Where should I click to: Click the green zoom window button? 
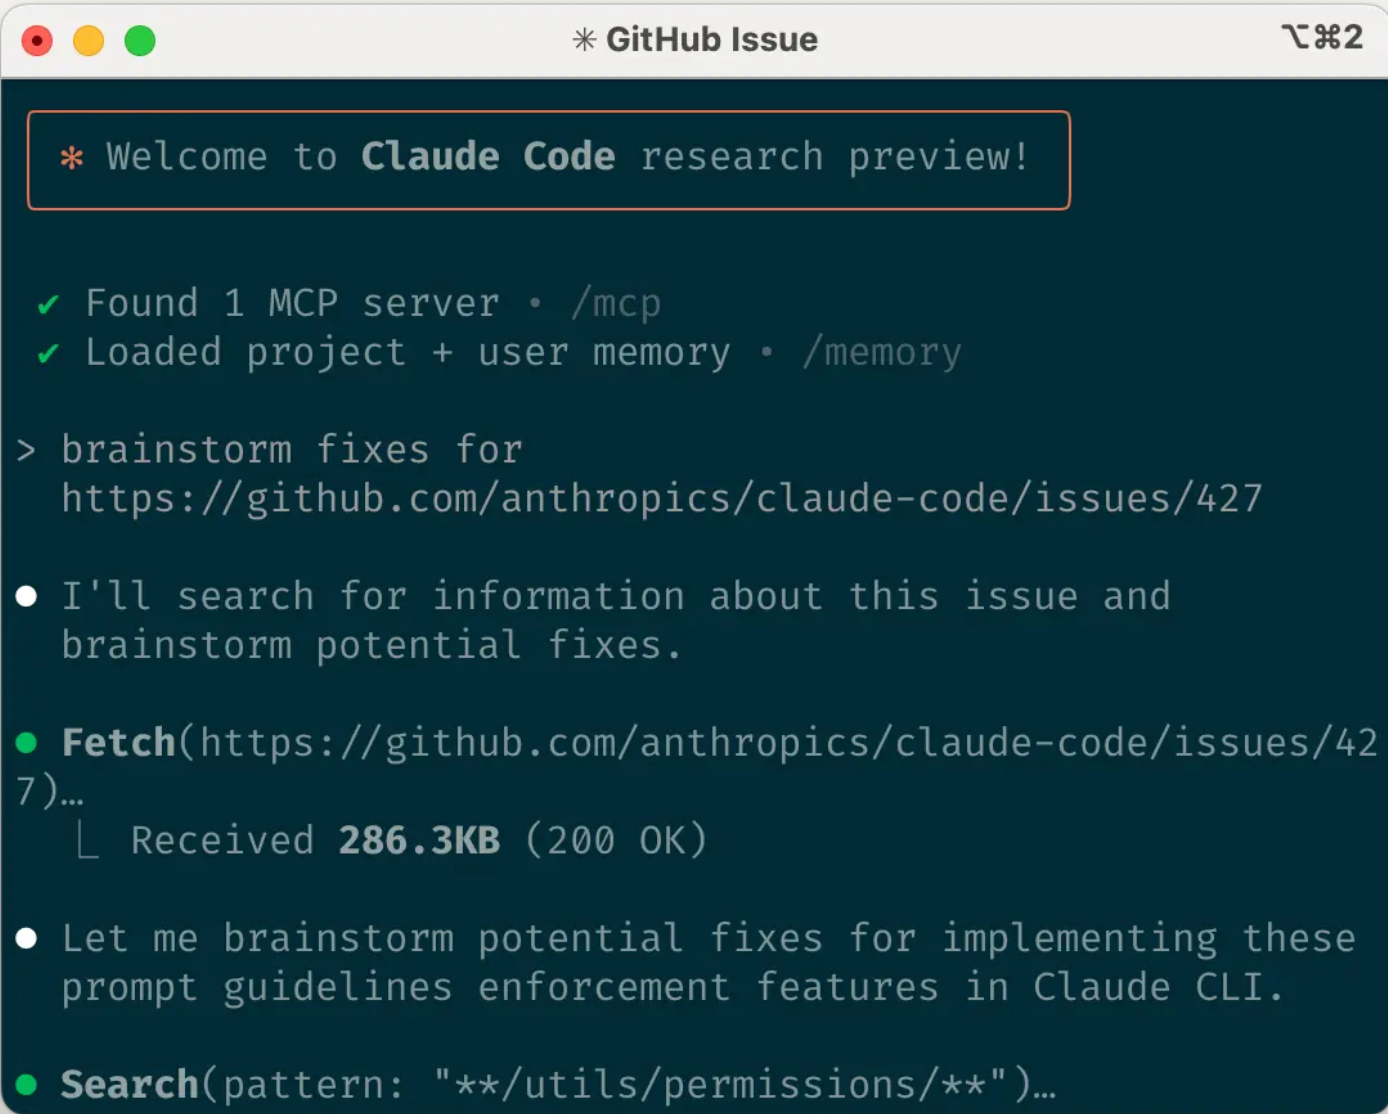(140, 41)
